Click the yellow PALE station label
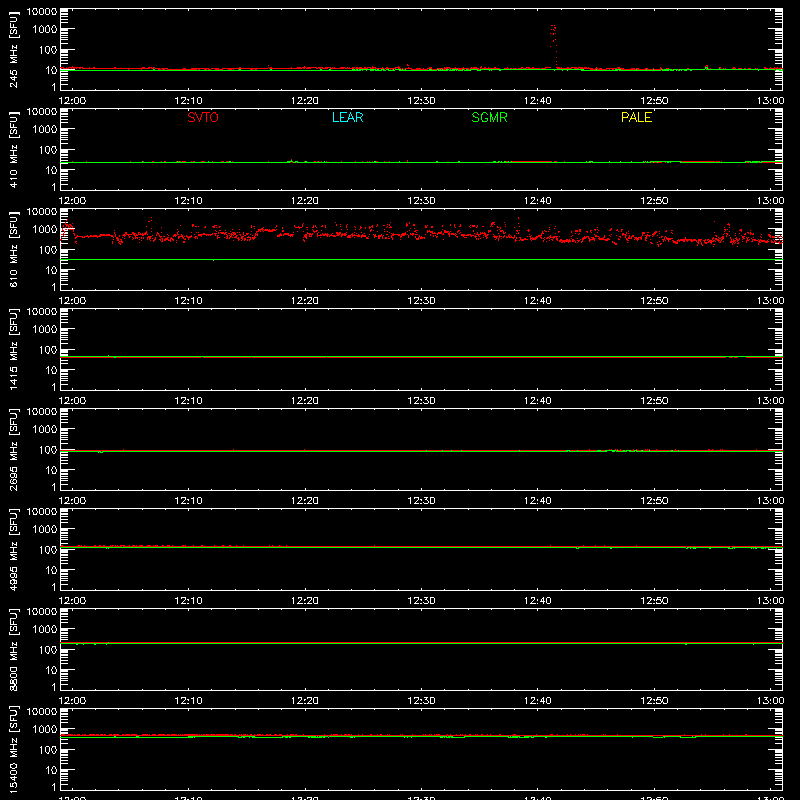 (x=636, y=117)
